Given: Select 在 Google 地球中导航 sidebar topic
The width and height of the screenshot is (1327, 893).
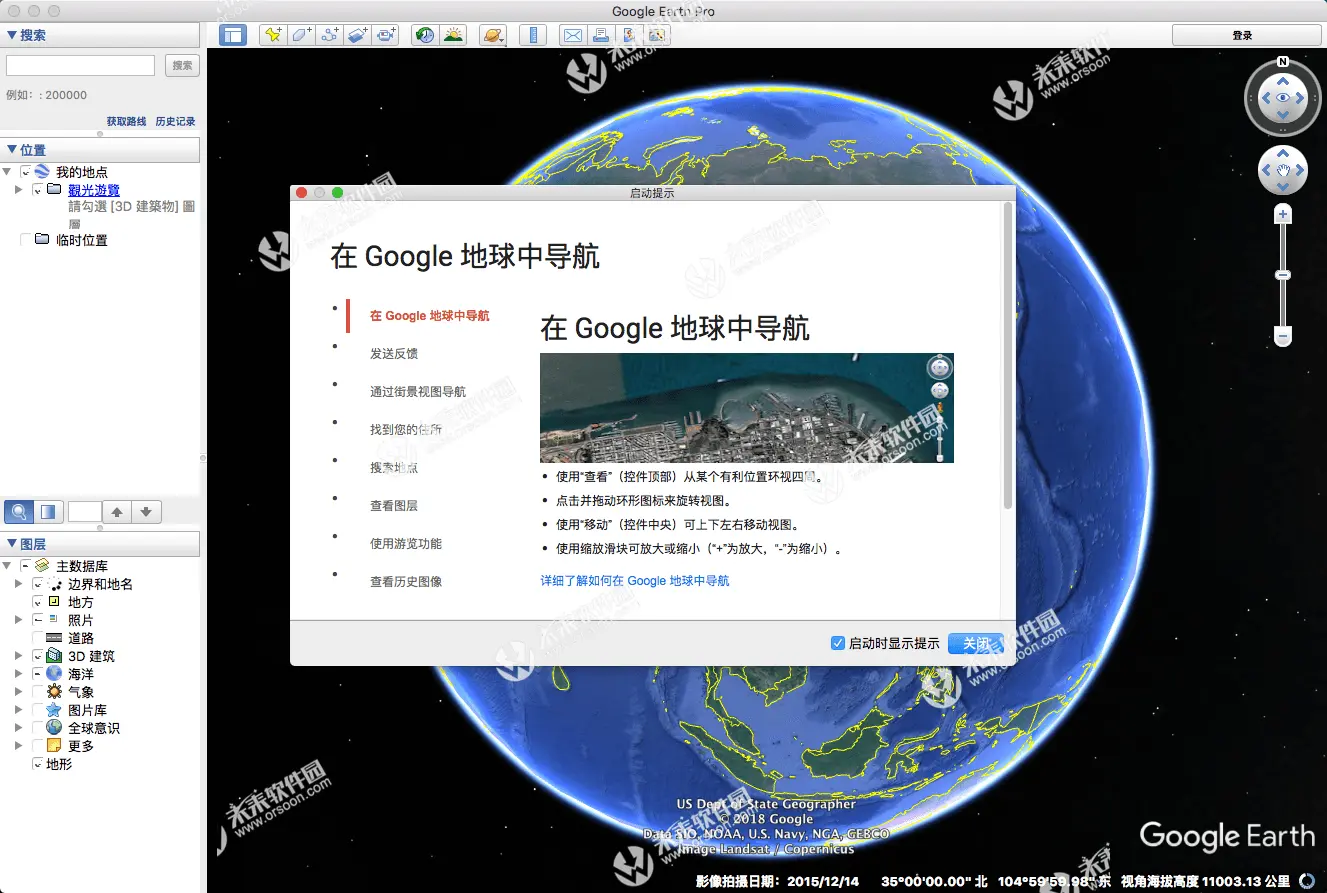Looking at the screenshot, I should [430, 316].
